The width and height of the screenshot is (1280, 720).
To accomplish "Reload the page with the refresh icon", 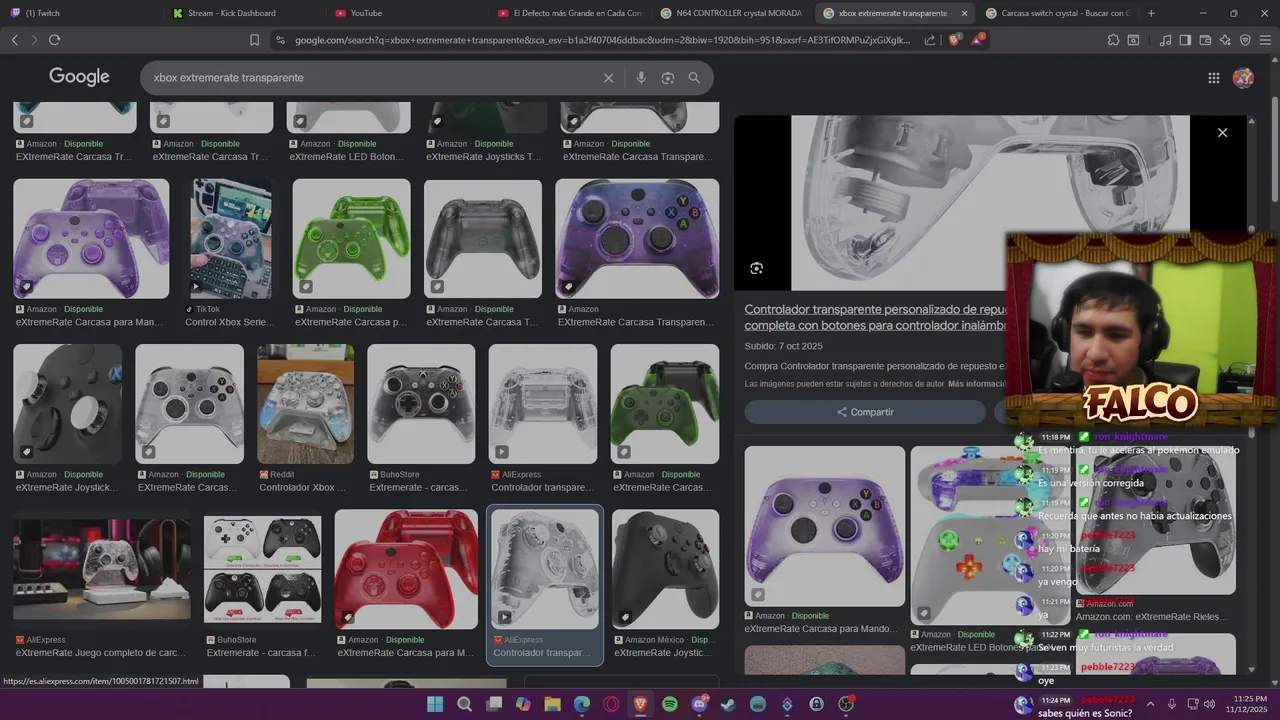I will click(54, 40).
